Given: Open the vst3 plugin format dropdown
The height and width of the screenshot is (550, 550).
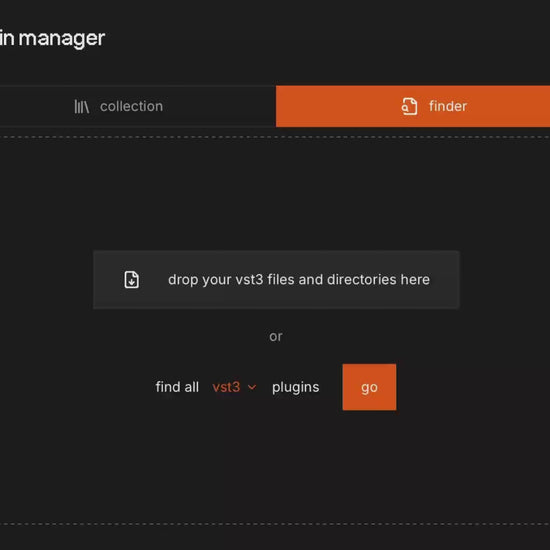Looking at the screenshot, I should [234, 387].
